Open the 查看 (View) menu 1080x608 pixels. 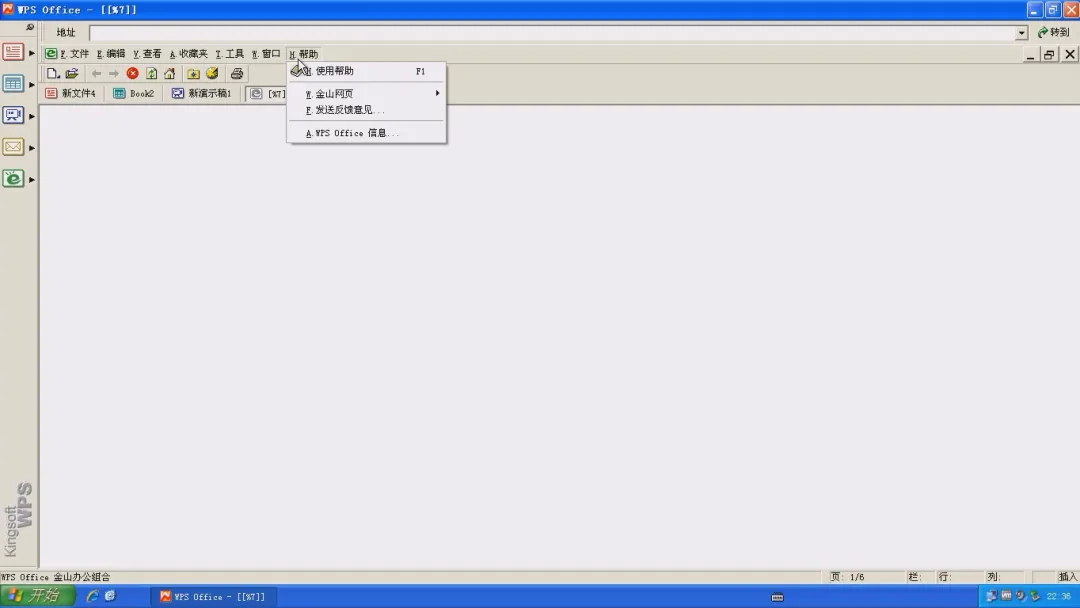(x=147, y=54)
